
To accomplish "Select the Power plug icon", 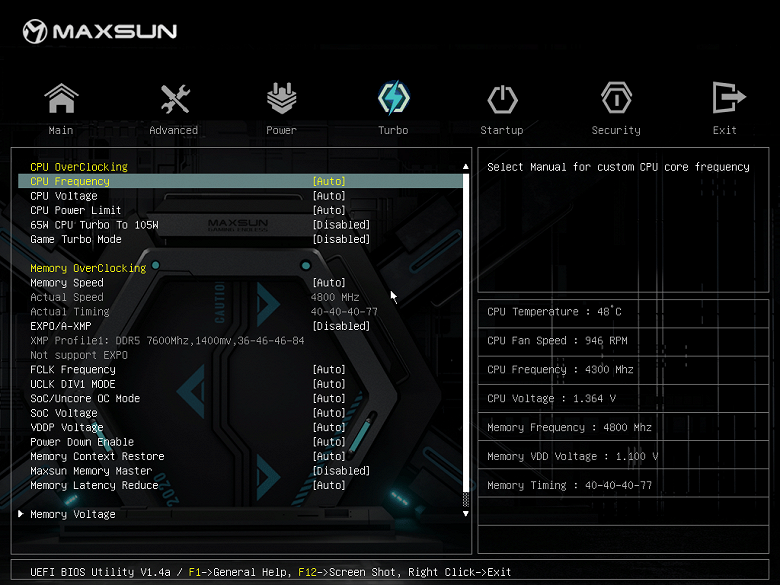I will pos(282,98).
